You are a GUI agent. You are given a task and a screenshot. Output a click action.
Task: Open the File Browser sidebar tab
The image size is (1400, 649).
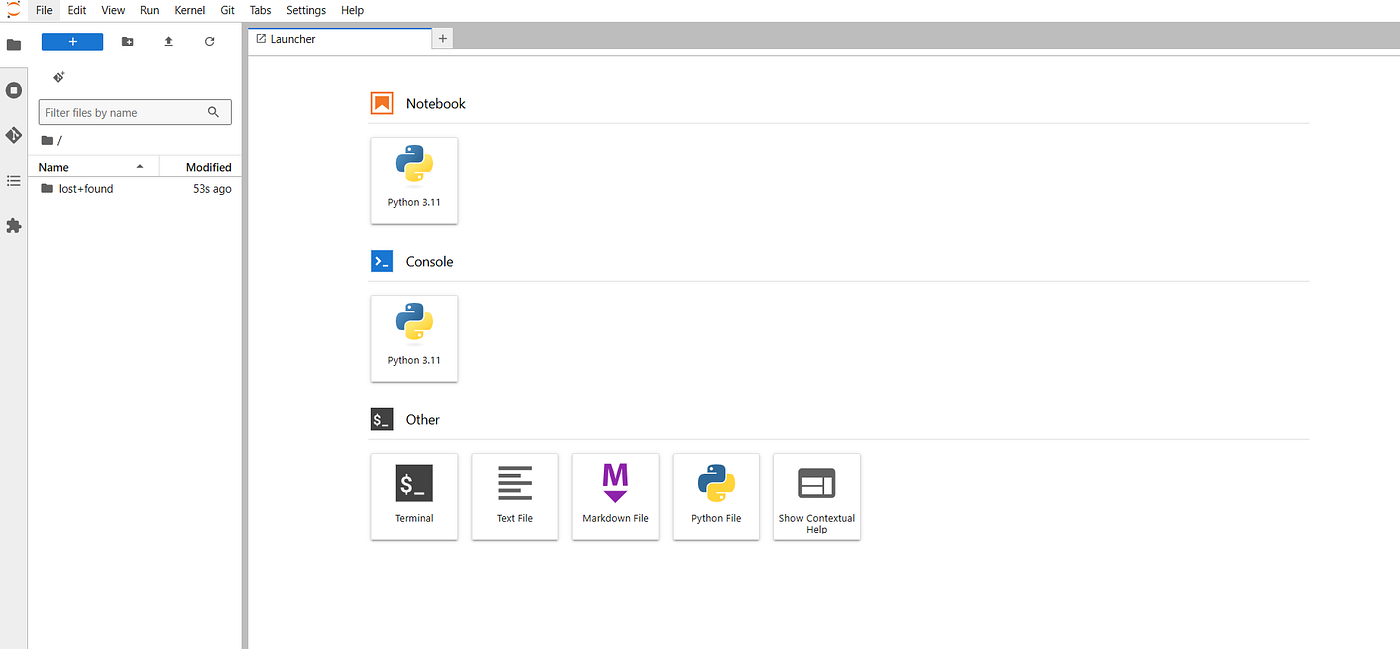click(x=13, y=45)
